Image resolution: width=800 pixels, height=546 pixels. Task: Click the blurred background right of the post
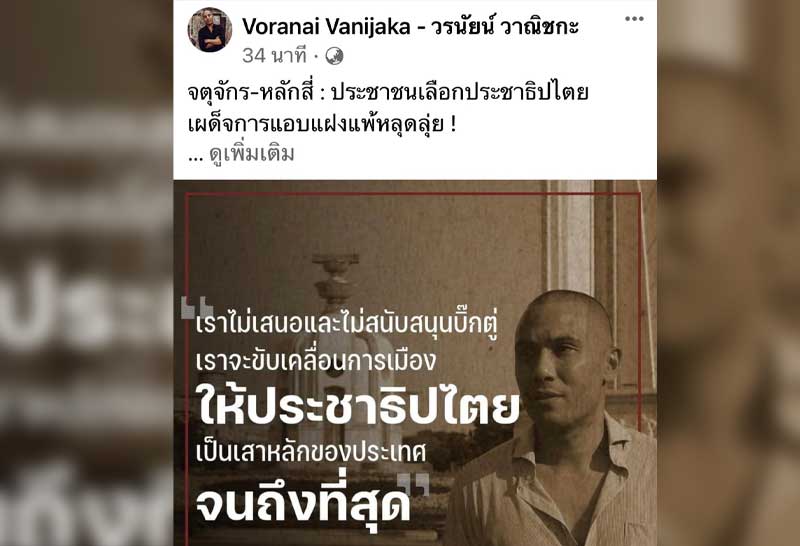click(729, 273)
